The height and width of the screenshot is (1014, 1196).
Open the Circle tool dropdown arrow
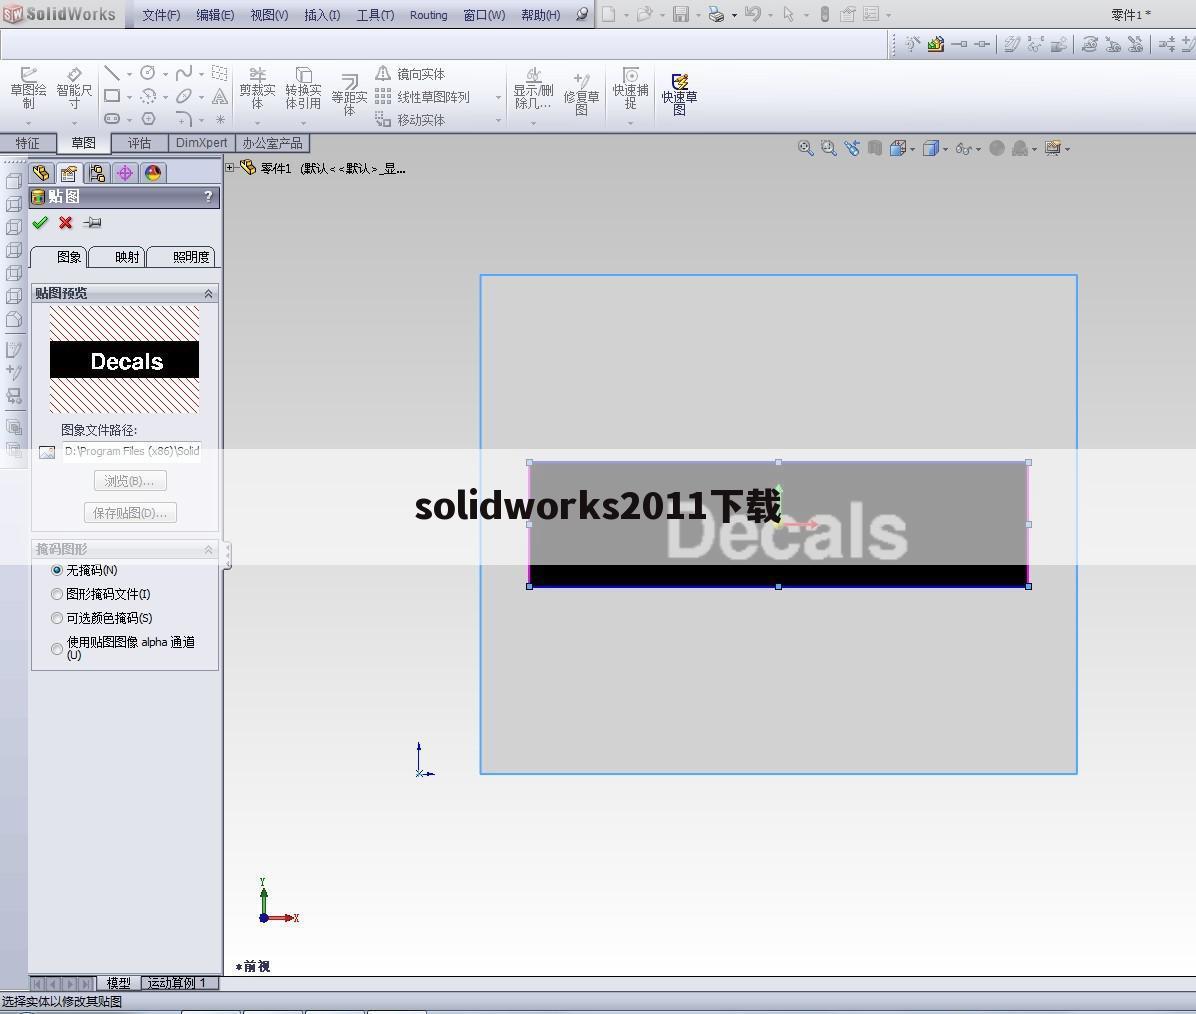click(165, 74)
